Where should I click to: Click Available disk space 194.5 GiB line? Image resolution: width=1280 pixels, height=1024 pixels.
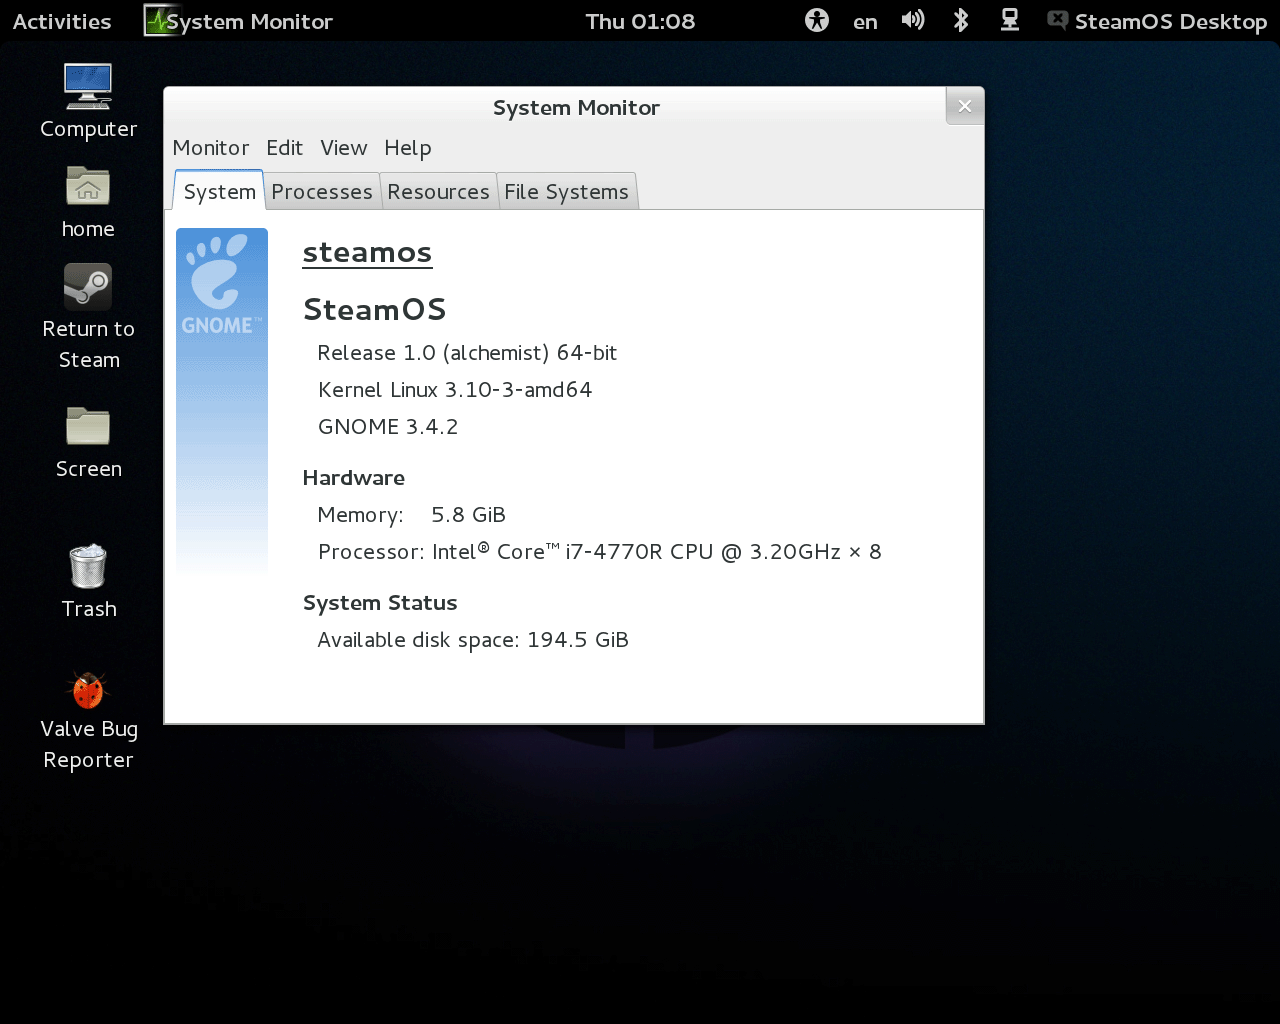click(x=473, y=640)
